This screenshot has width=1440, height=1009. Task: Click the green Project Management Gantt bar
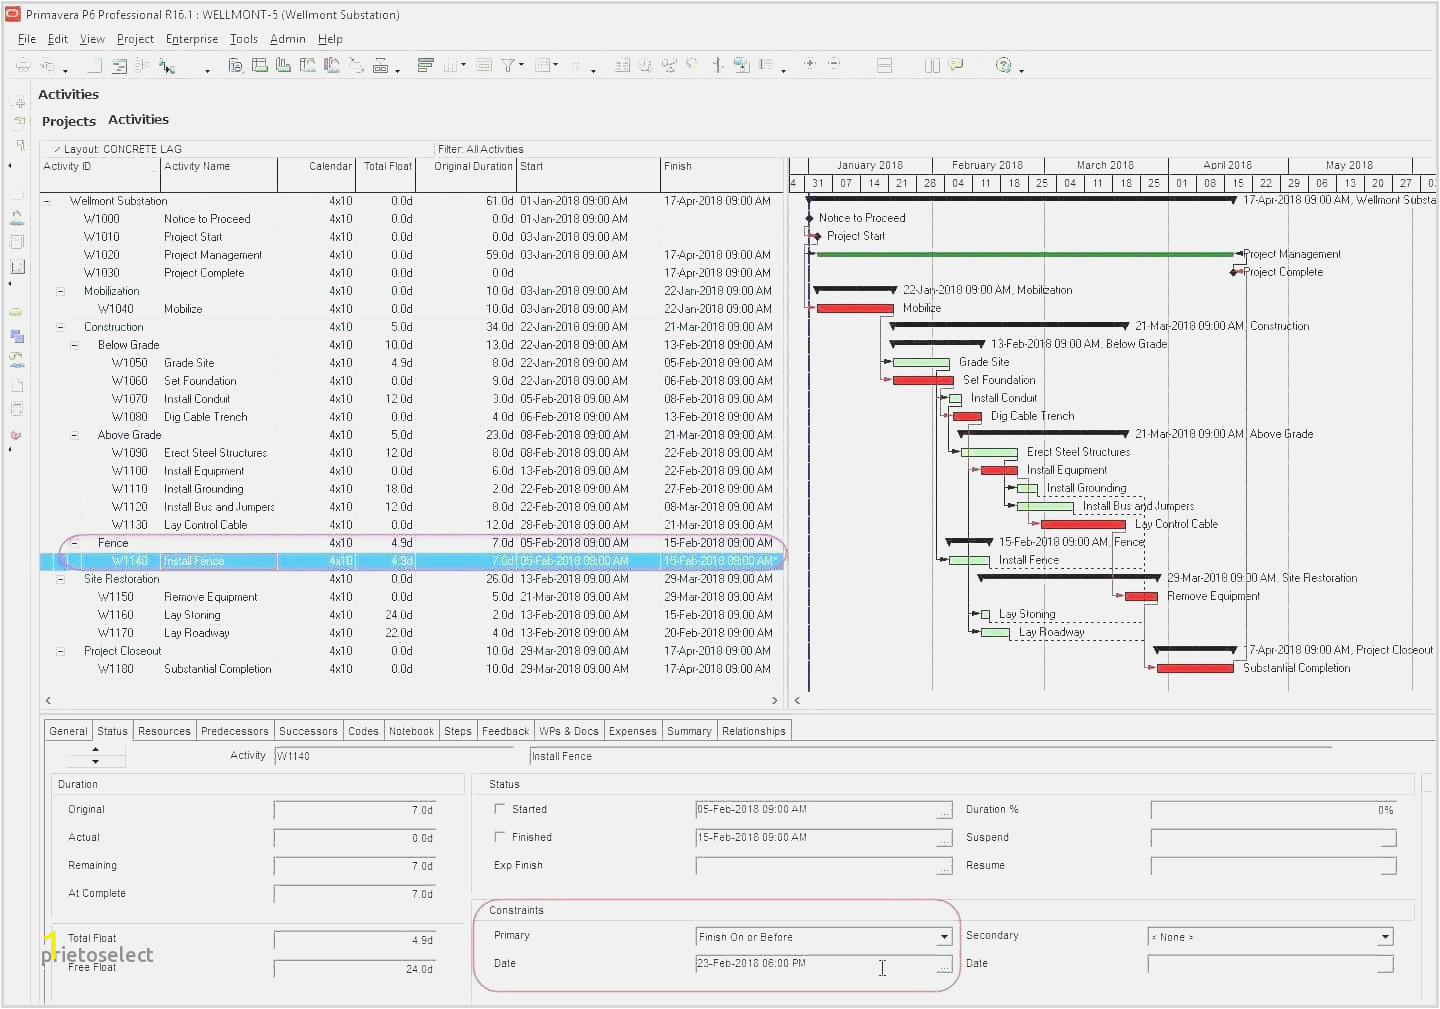pyautogui.click(x=1025, y=255)
